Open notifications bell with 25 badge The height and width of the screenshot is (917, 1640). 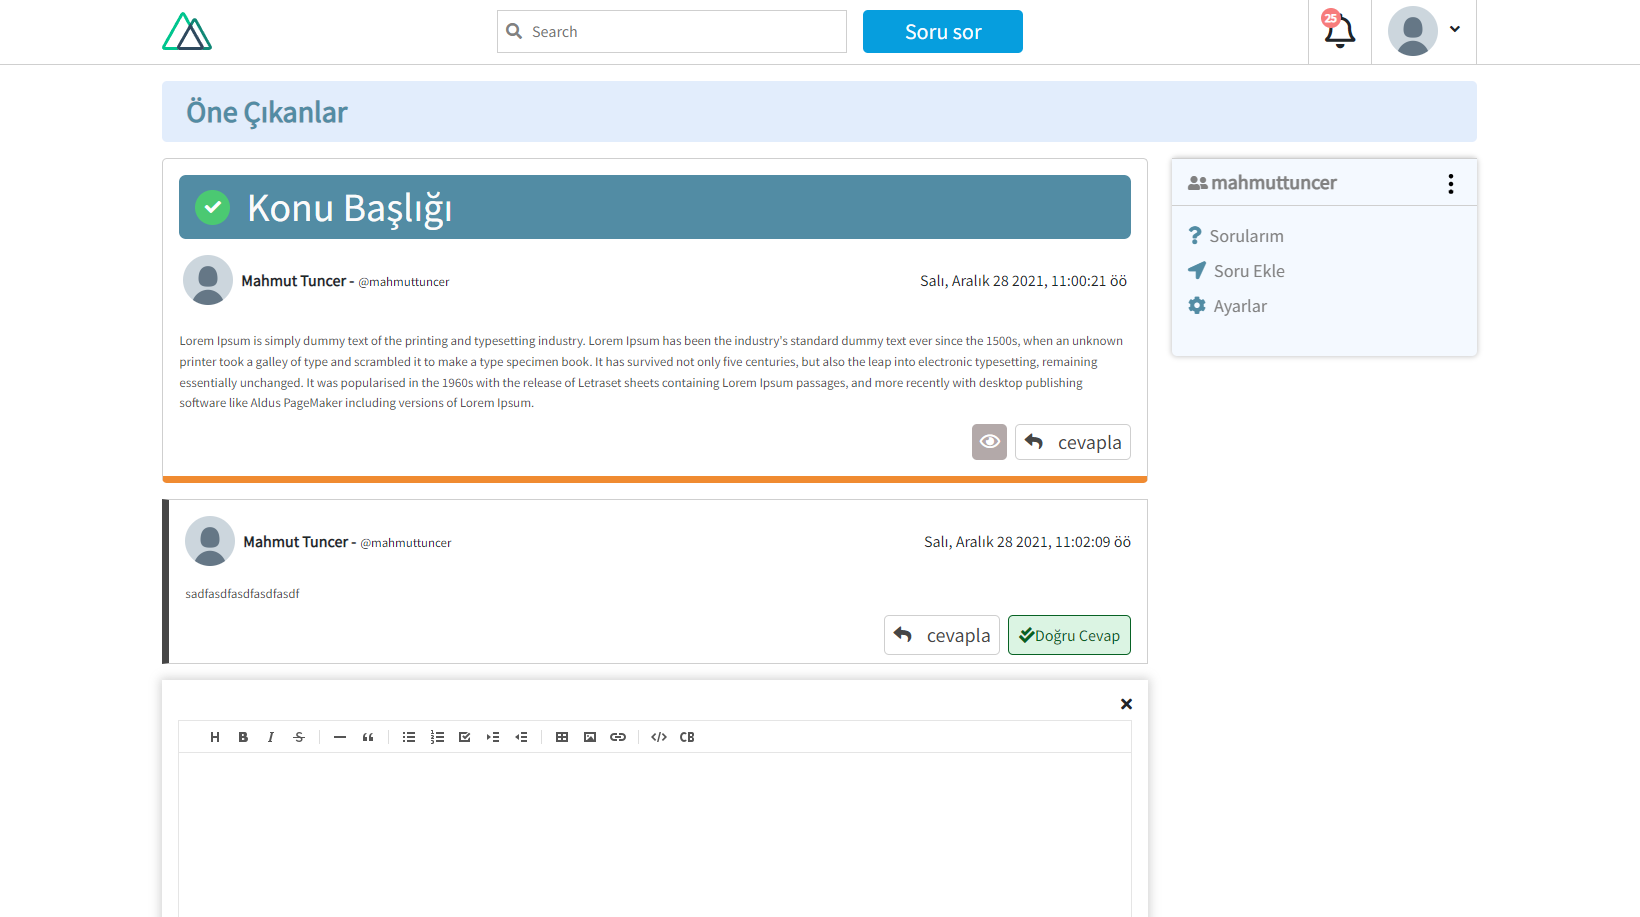1339,31
